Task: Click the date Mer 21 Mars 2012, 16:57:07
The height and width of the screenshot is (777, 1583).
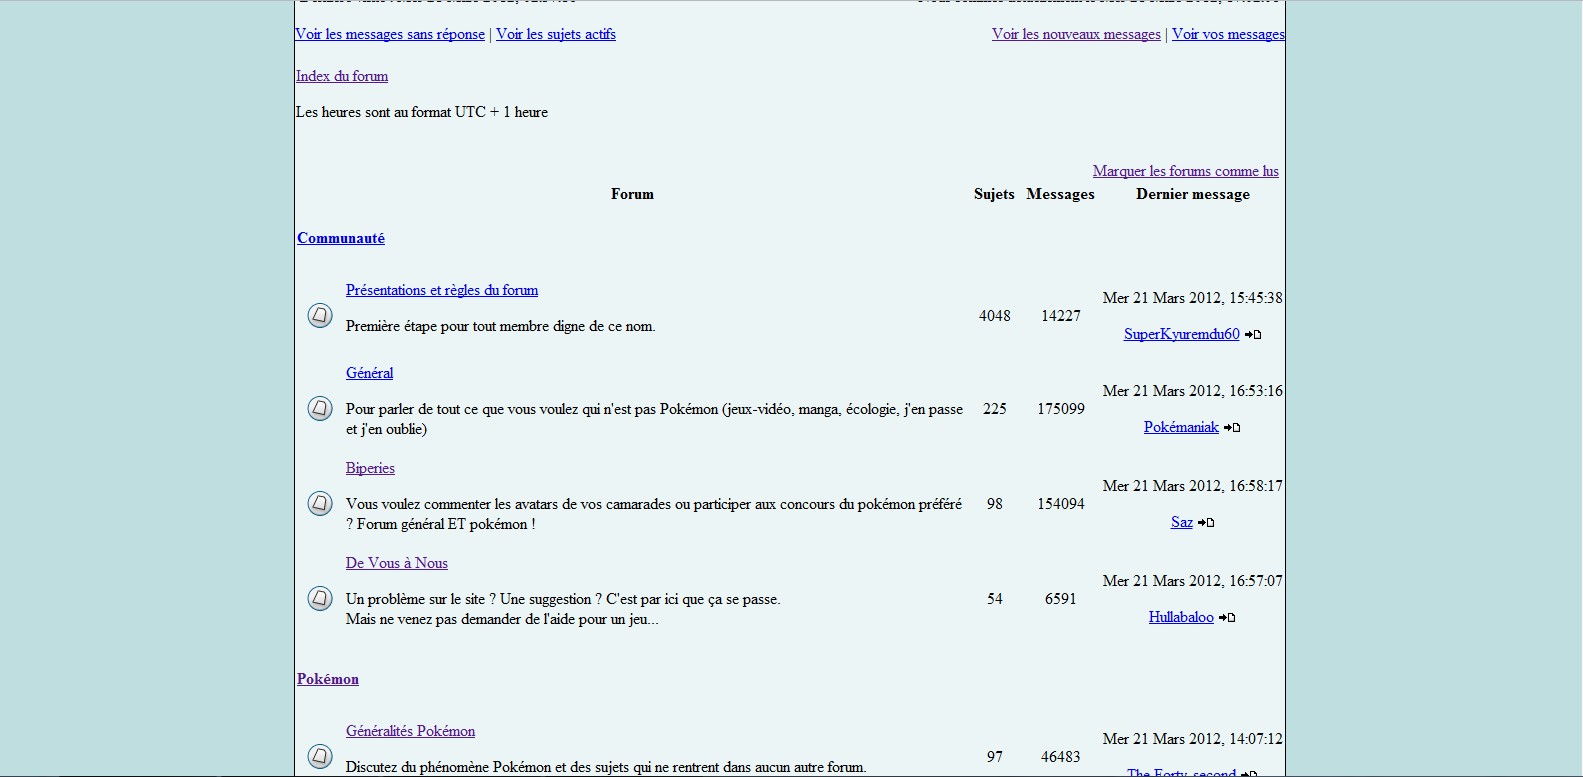Action: click(1193, 581)
